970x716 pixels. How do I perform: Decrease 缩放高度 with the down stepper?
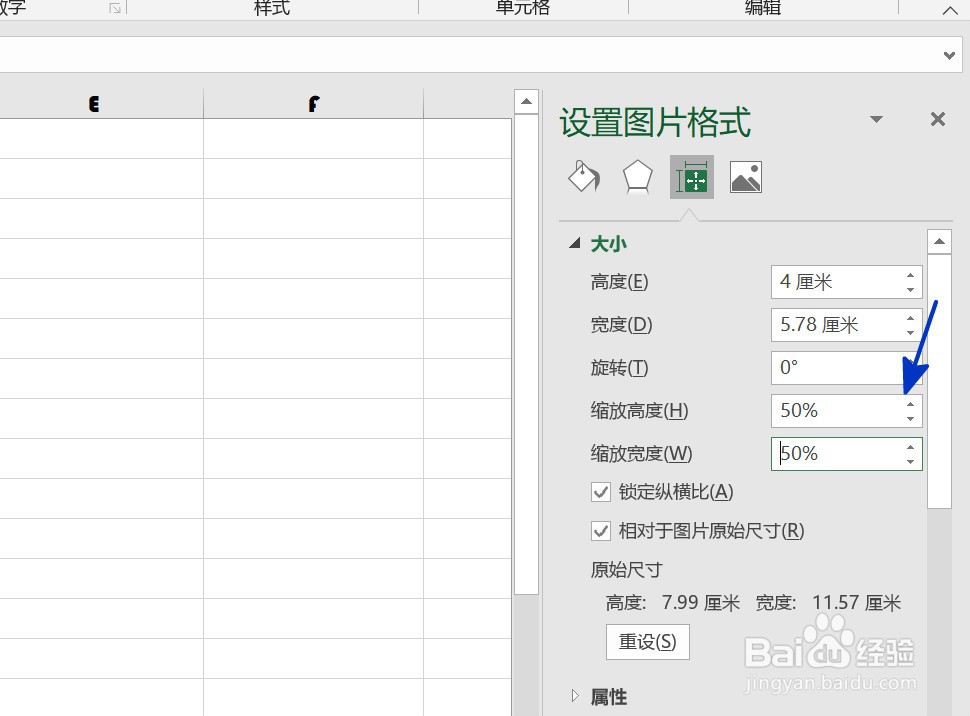coord(909,416)
